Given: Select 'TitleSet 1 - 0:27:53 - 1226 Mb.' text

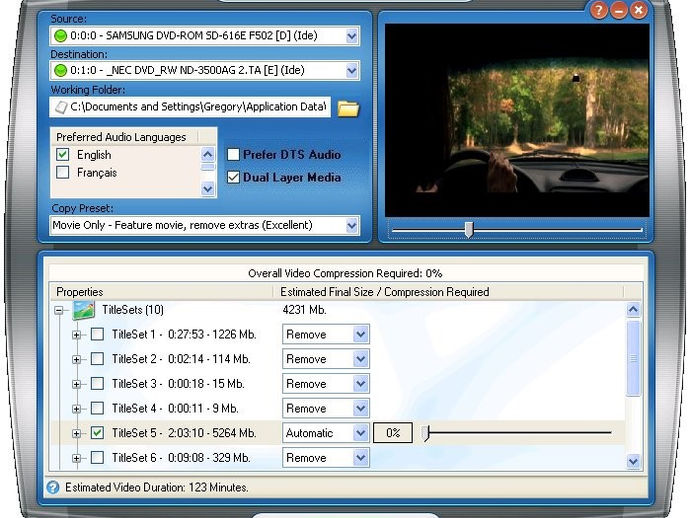Looking at the screenshot, I should coord(184,334).
